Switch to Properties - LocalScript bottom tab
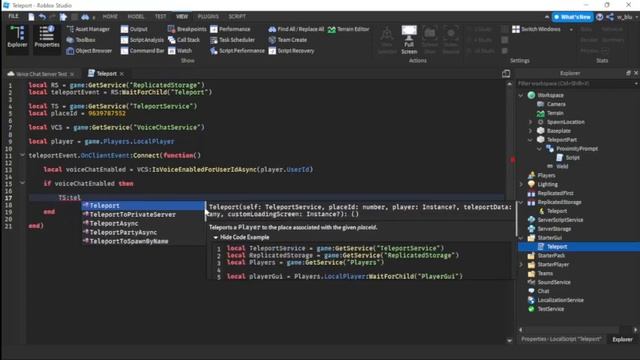Image resolution: width=640 pixels, height=360 pixels. [561, 339]
